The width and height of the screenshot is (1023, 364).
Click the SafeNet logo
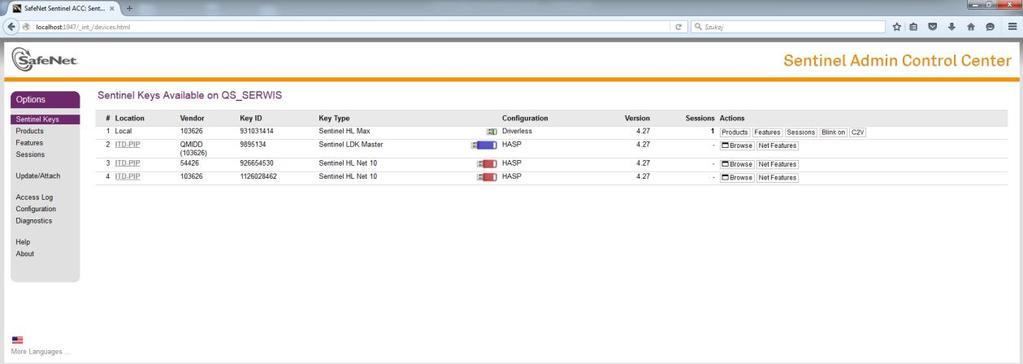tap(44, 59)
